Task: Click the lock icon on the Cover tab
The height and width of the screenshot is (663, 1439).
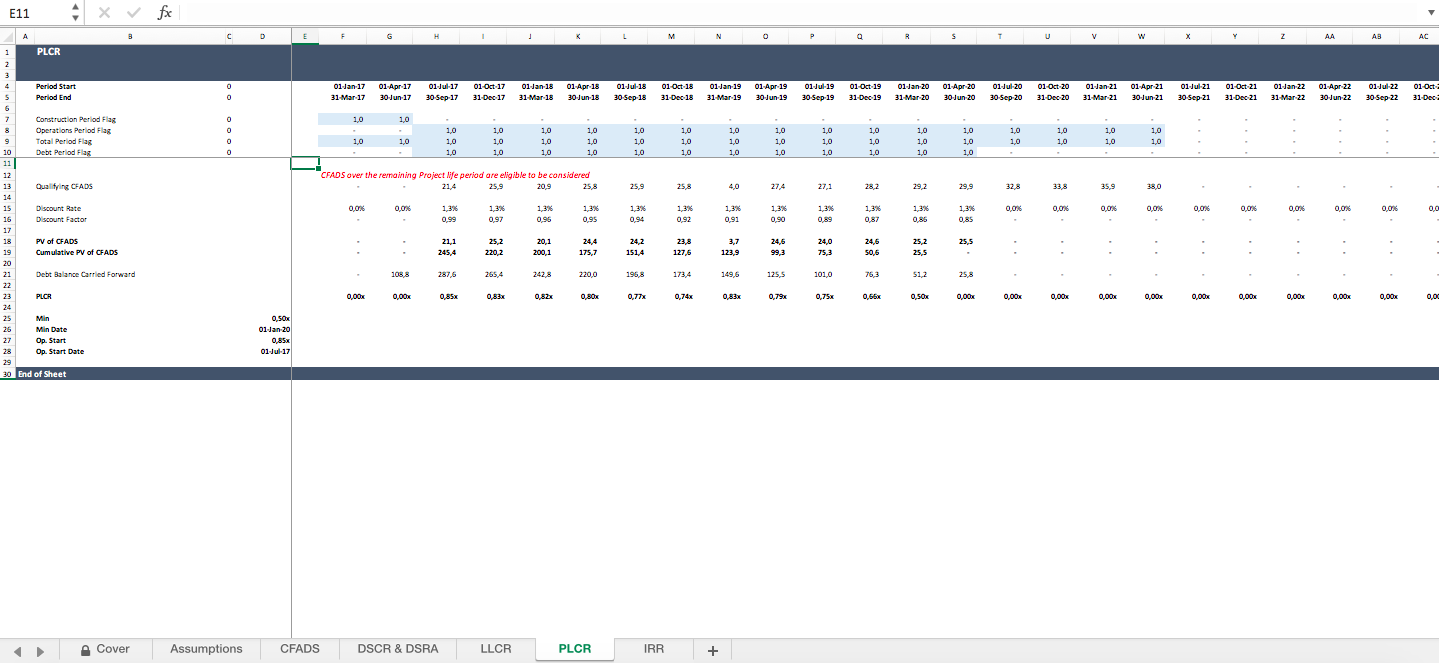Action: click(x=86, y=648)
